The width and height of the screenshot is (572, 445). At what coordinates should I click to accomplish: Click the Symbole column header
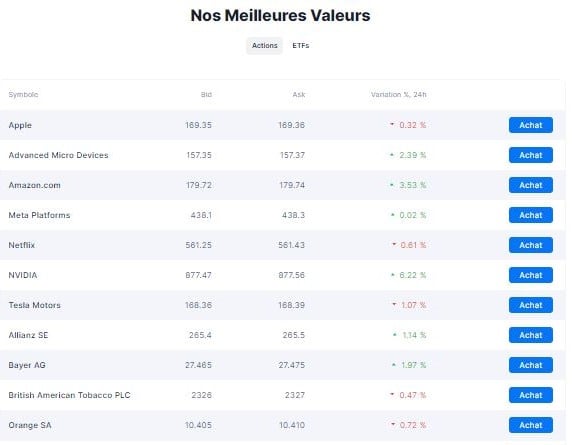click(x=23, y=94)
